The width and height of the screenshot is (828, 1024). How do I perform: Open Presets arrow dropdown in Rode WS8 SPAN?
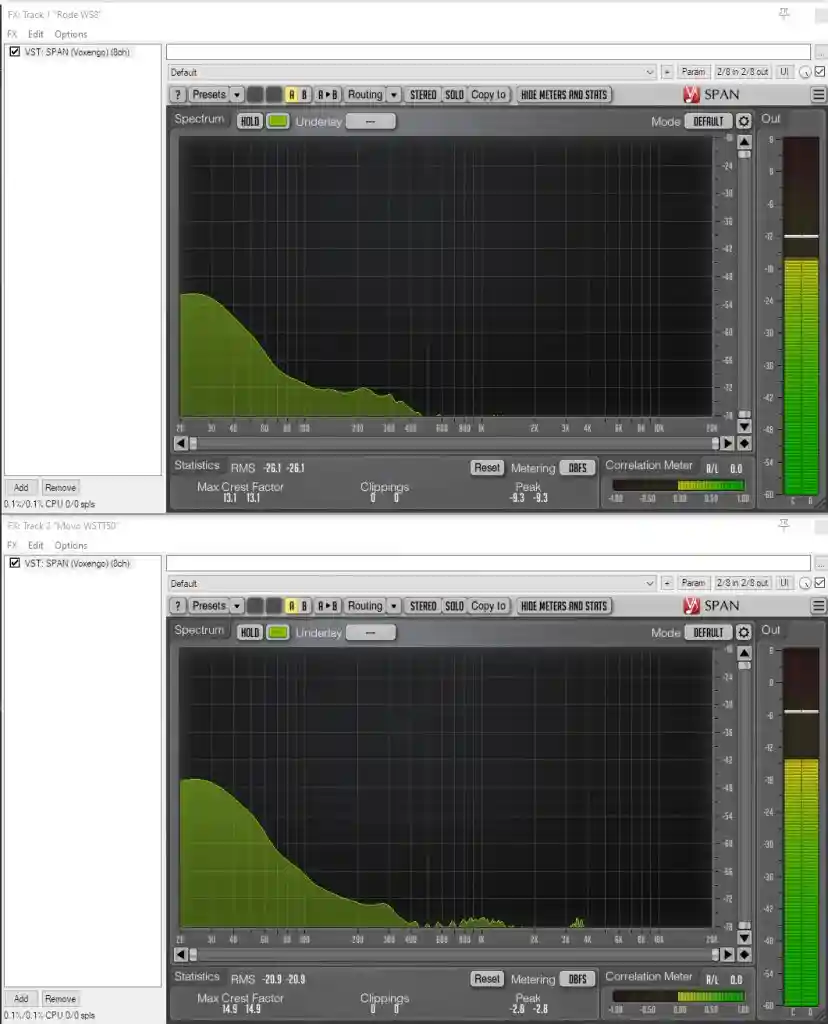pyautogui.click(x=236, y=95)
